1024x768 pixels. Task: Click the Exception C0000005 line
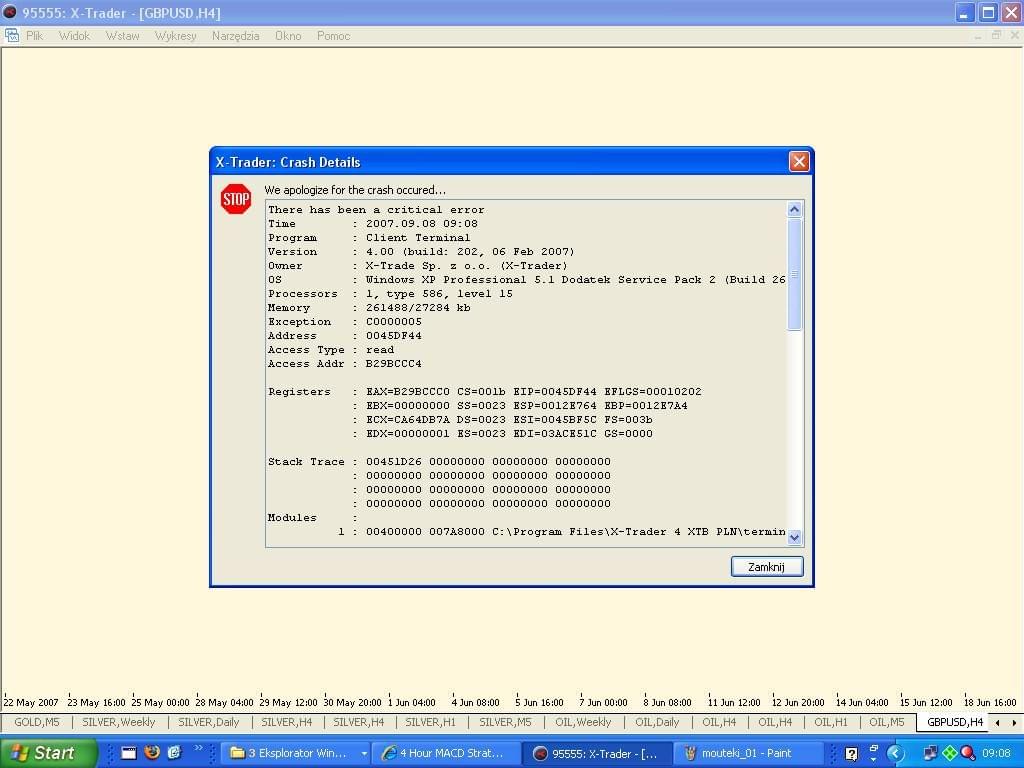click(345, 321)
